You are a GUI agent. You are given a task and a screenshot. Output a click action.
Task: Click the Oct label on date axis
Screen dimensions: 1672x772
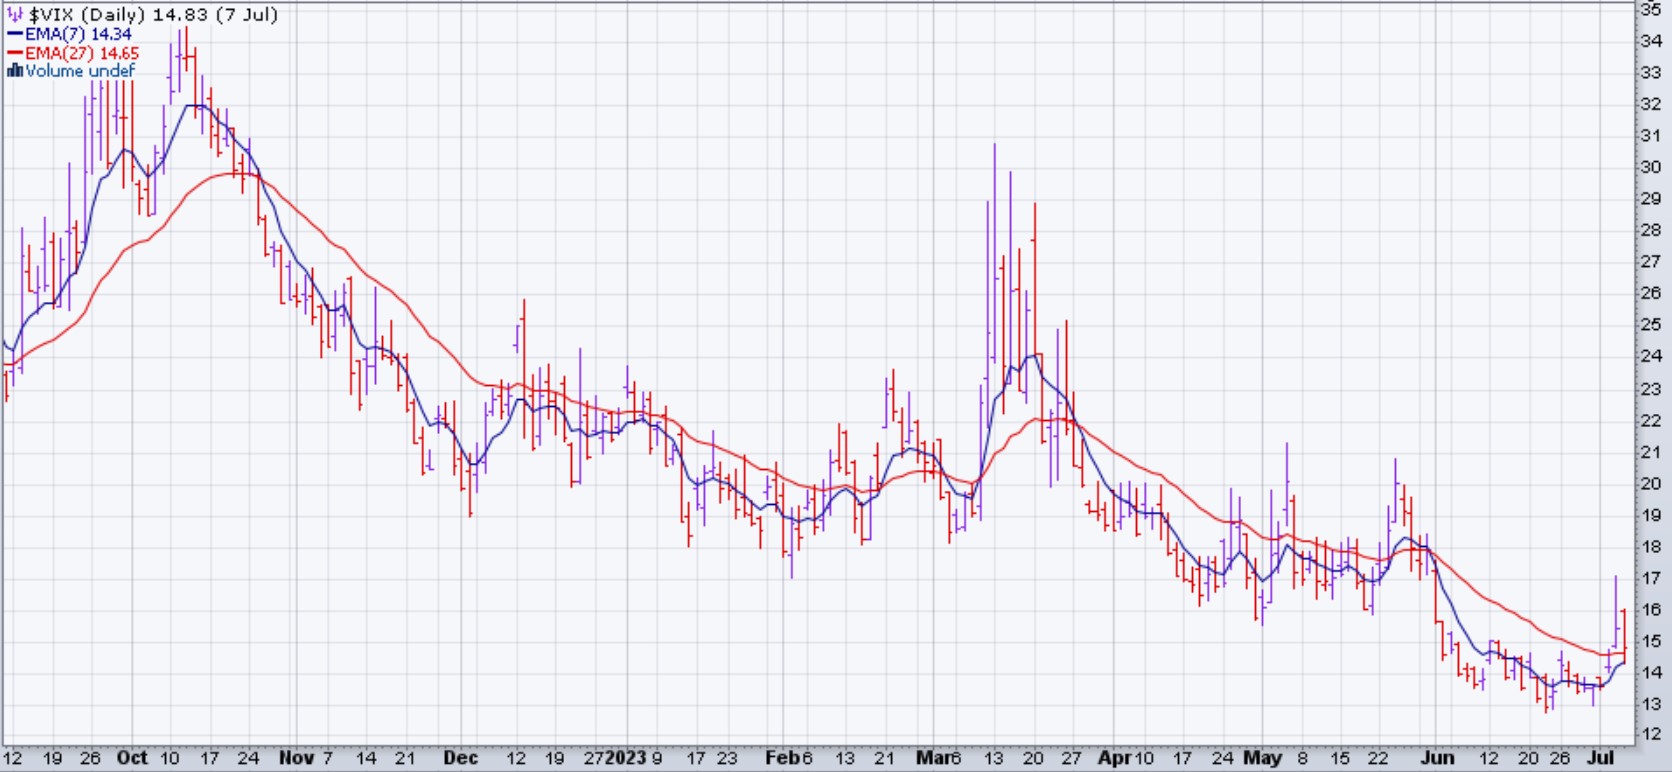click(132, 758)
